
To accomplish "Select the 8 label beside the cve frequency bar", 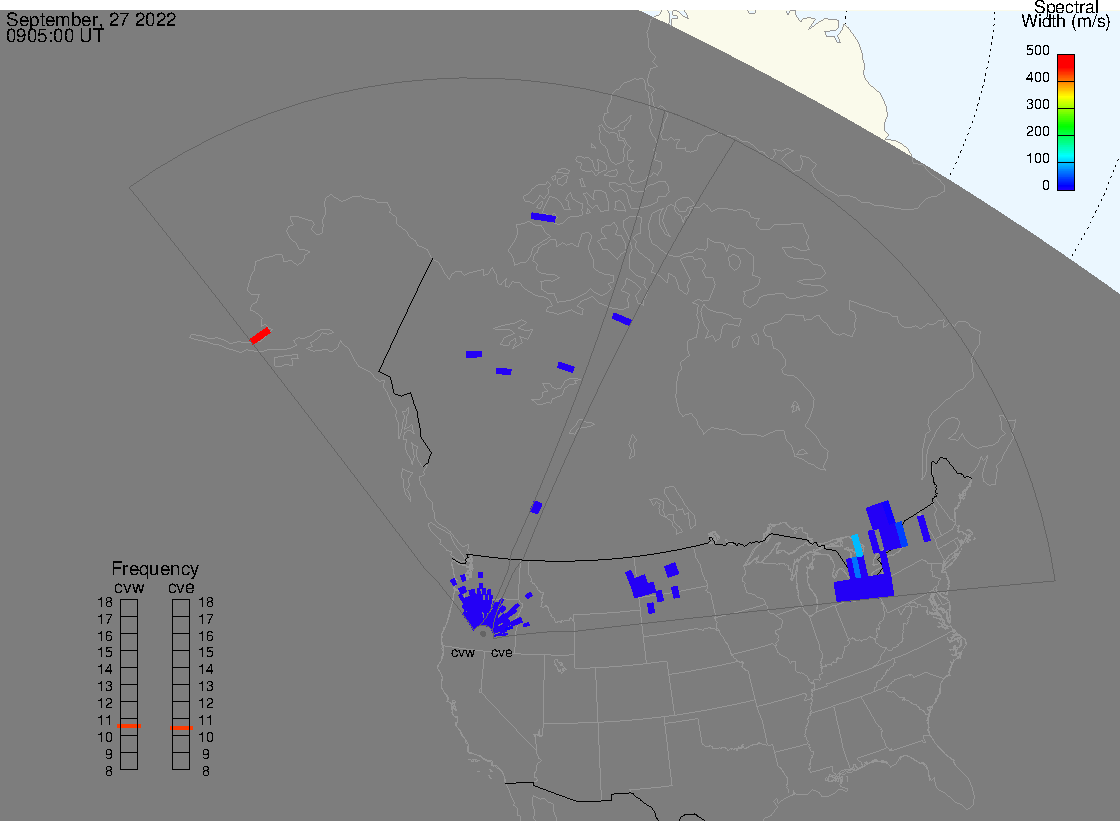I will (x=206, y=771).
